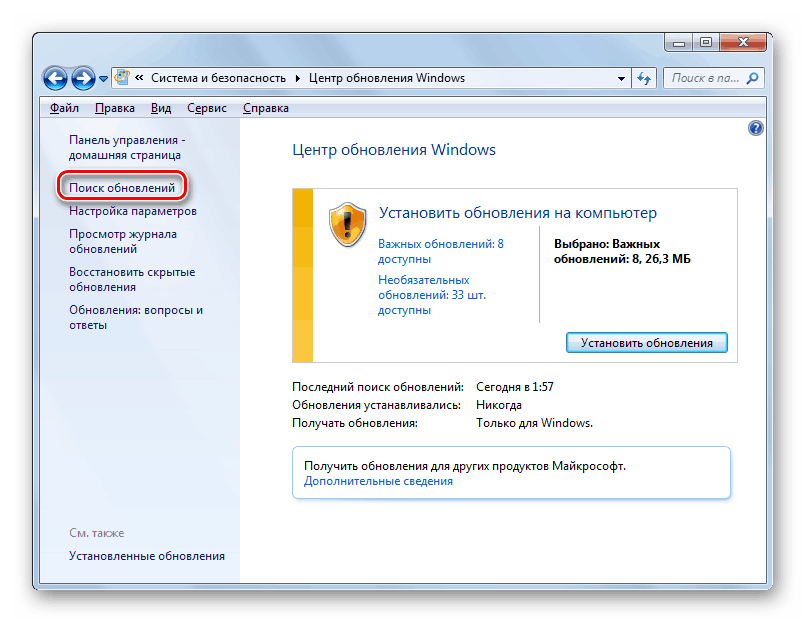The width and height of the screenshot is (806, 623).
Task: Open the Вид menu
Action: 161,108
